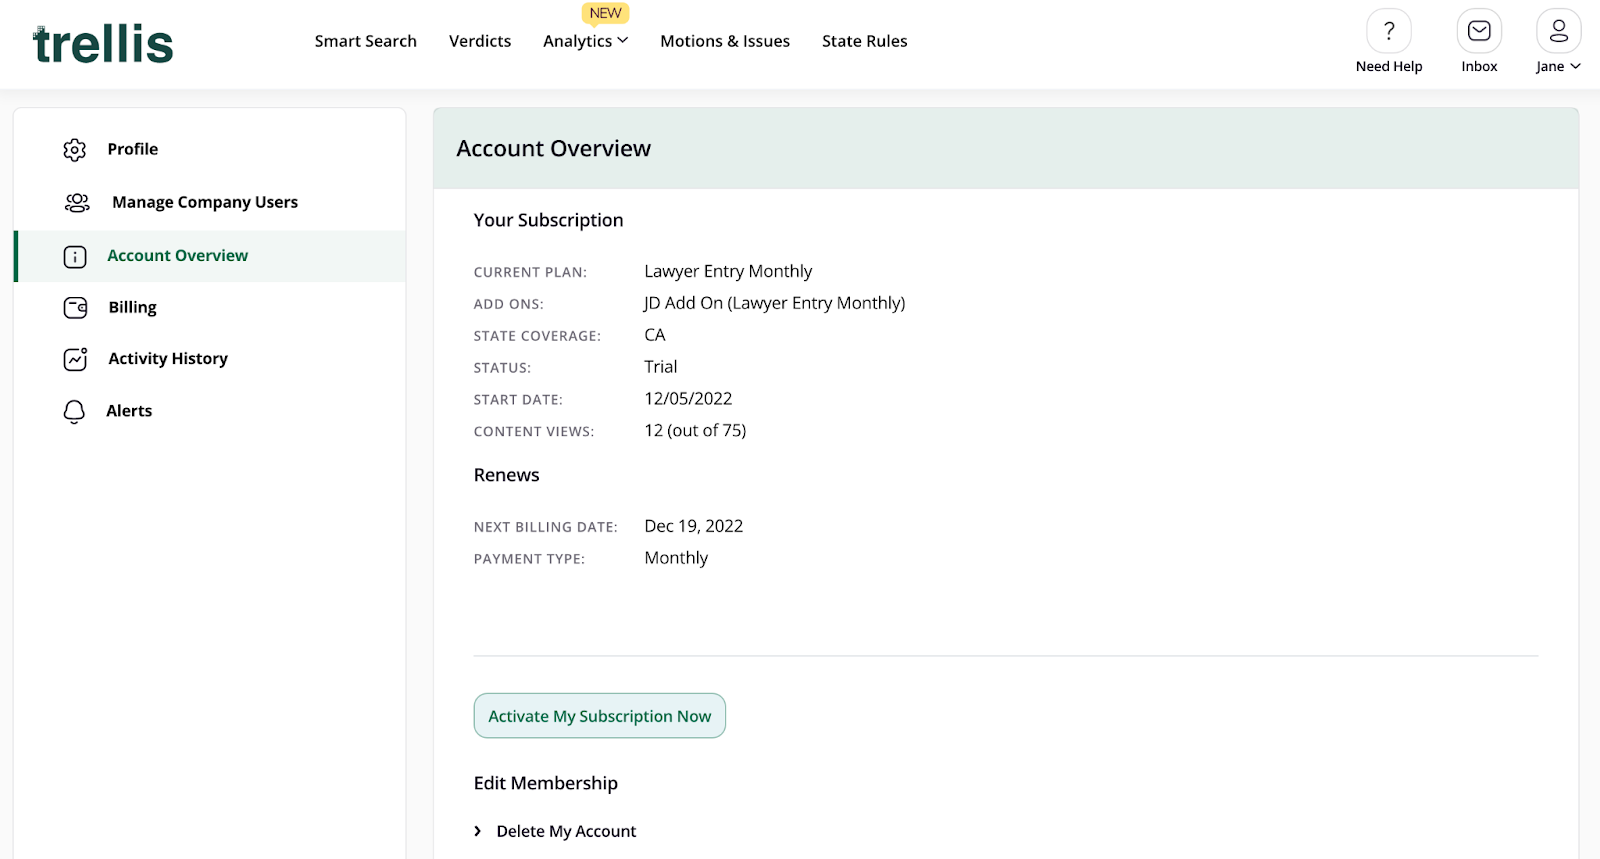The width and height of the screenshot is (1600, 859).
Task: Click the plan value Lawyer Entry Monthly
Action: click(728, 272)
